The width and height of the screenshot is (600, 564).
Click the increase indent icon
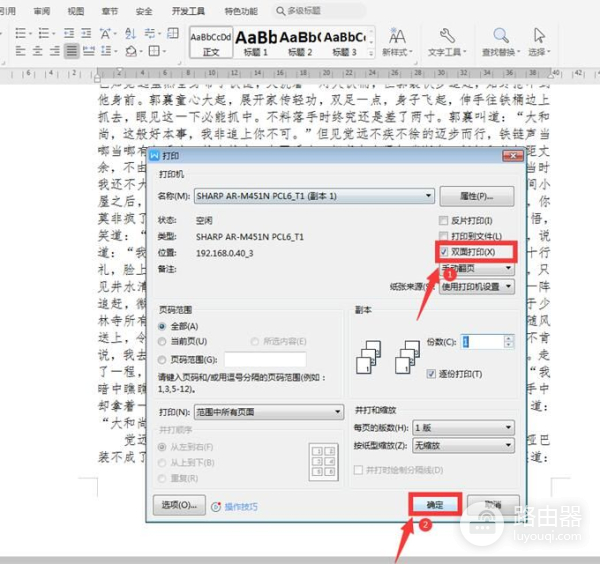(x=86, y=34)
